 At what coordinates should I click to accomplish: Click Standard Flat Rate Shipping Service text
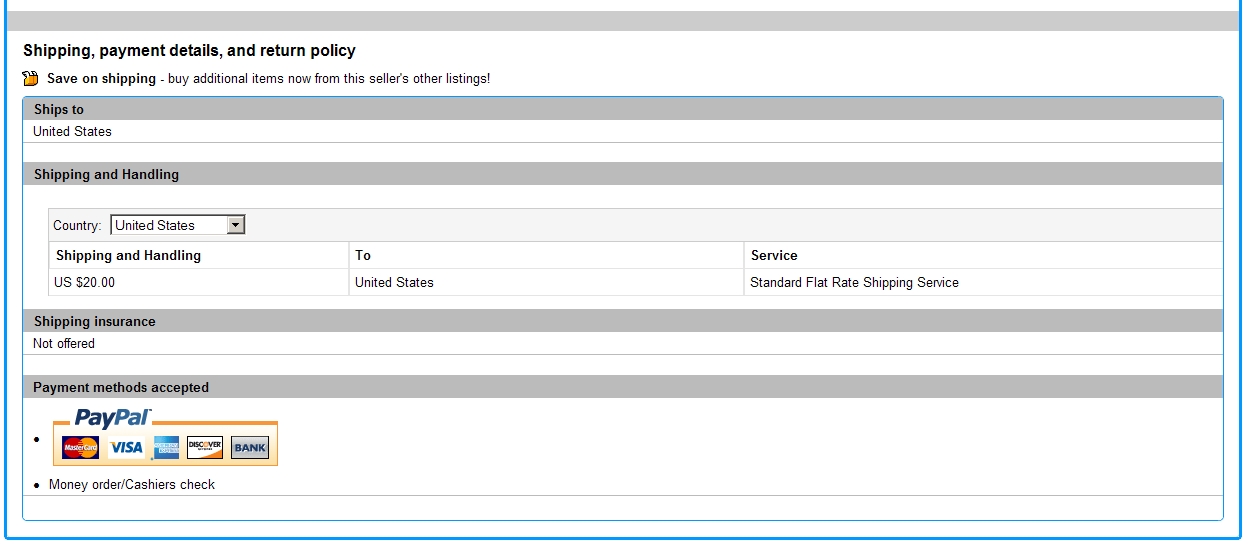coord(854,283)
